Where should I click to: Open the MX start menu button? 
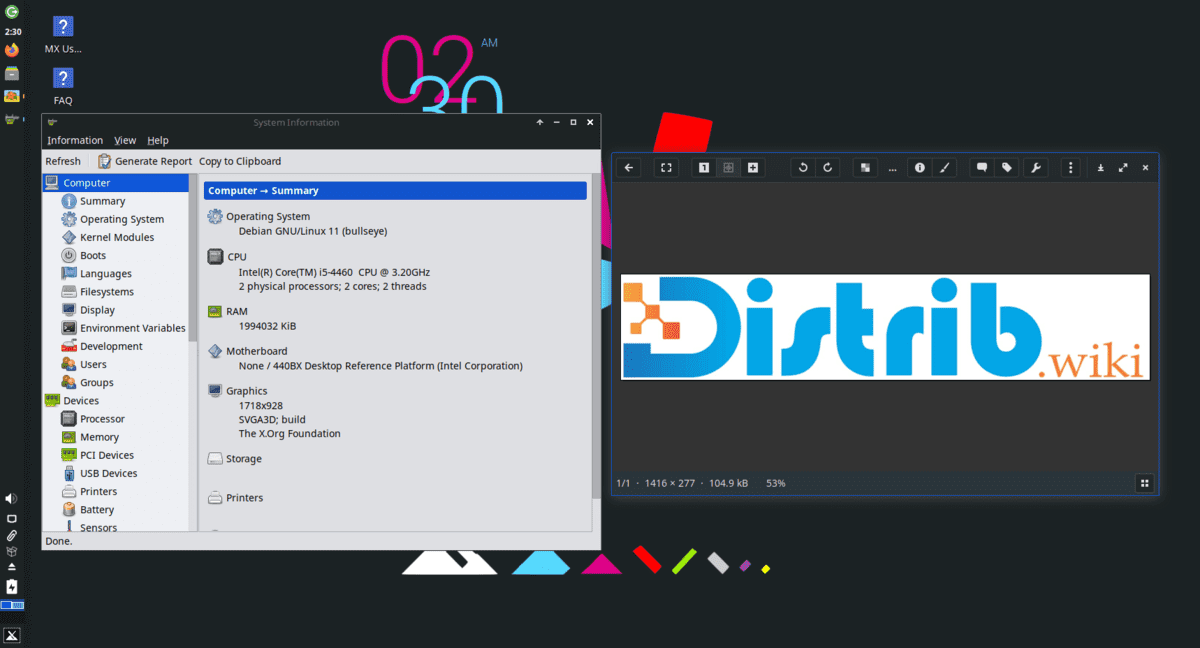[12, 635]
